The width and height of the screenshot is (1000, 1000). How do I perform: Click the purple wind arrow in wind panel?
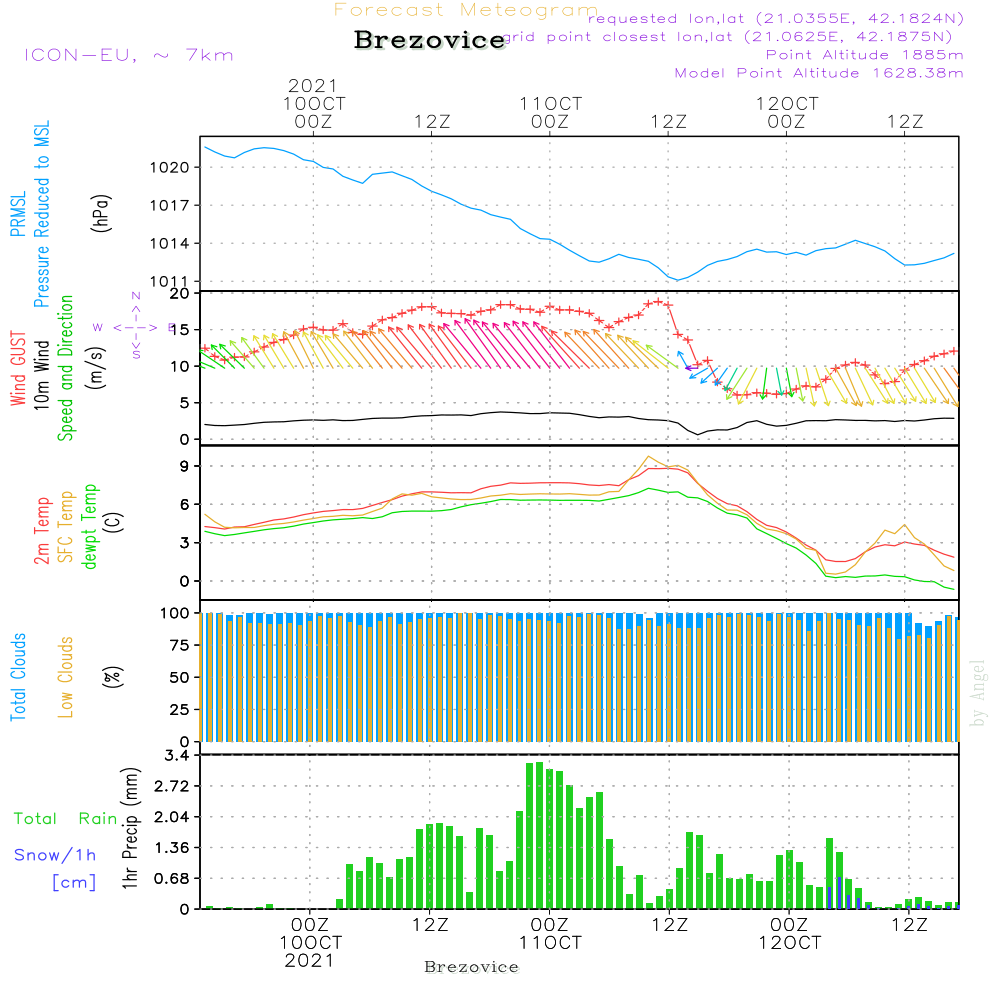pos(690,368)
